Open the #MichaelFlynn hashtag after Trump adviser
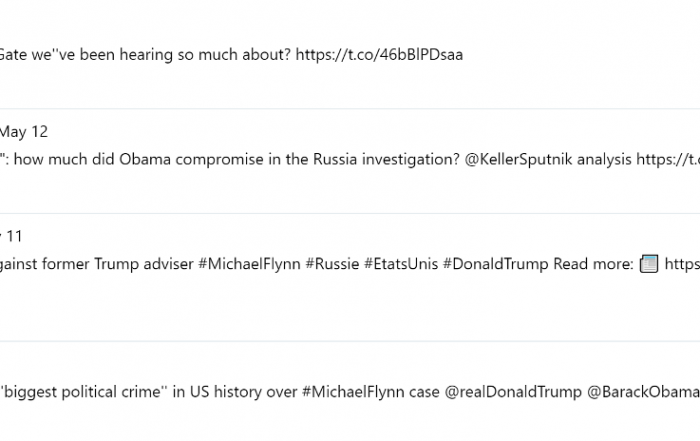Viewport: 700px width, 441px height. [x=249, y=264]
